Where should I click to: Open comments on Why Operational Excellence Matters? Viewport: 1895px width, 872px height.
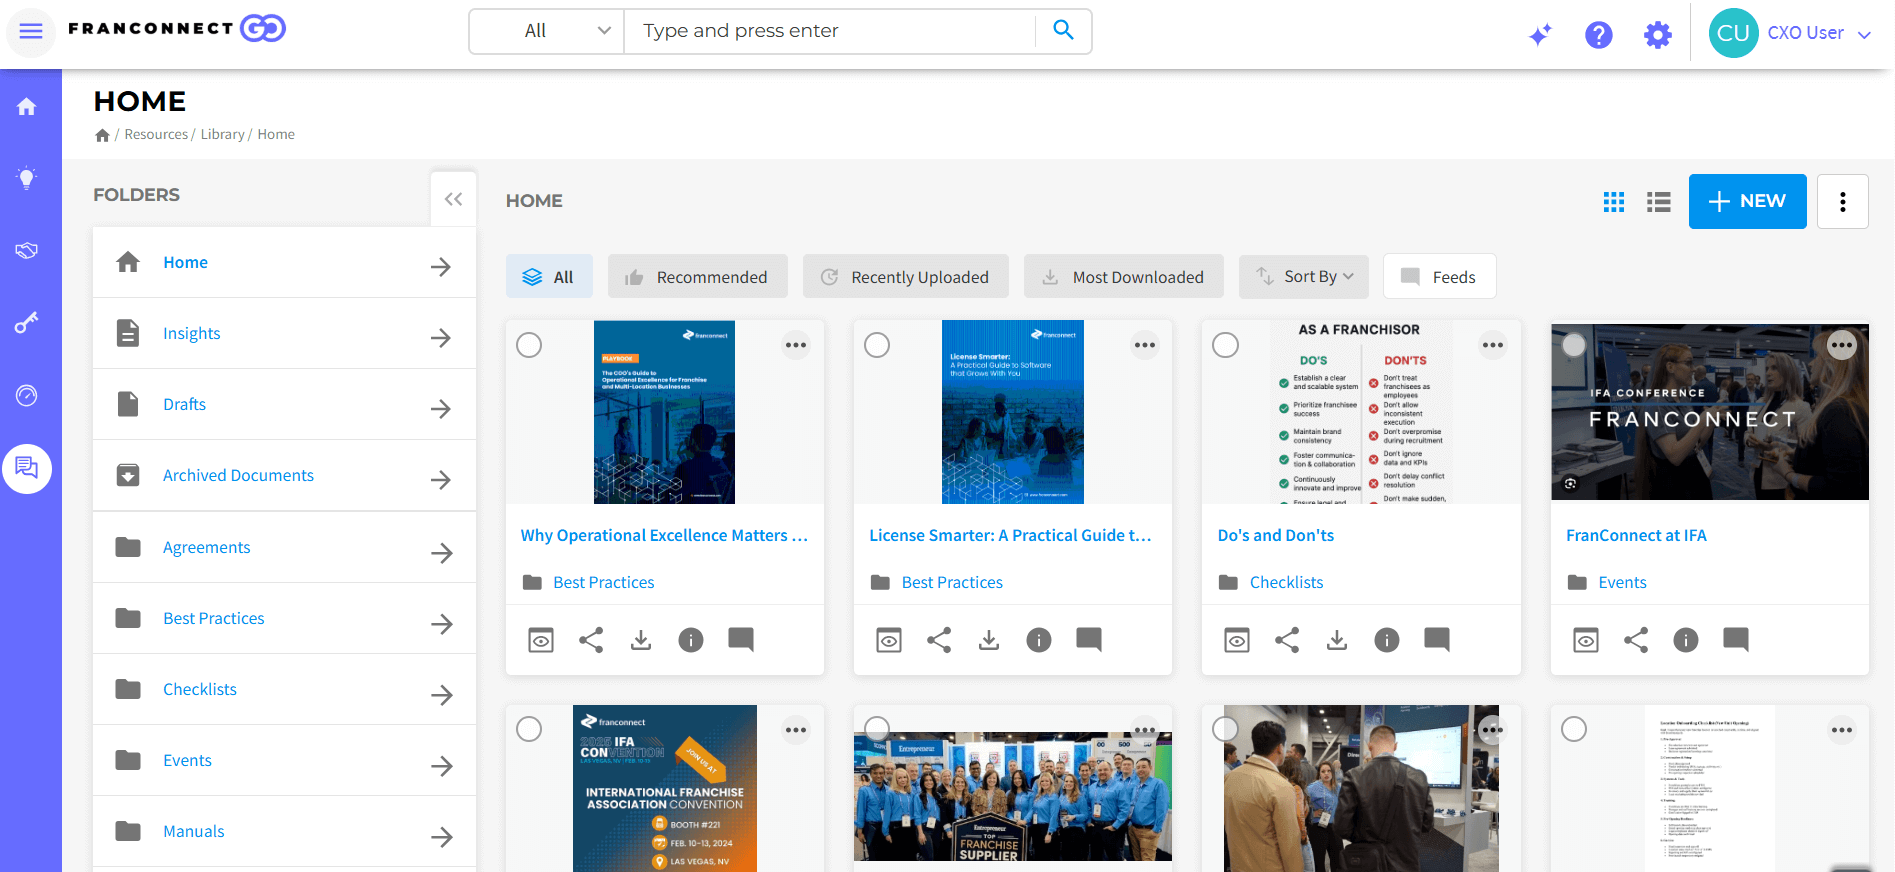coord(741,640)
